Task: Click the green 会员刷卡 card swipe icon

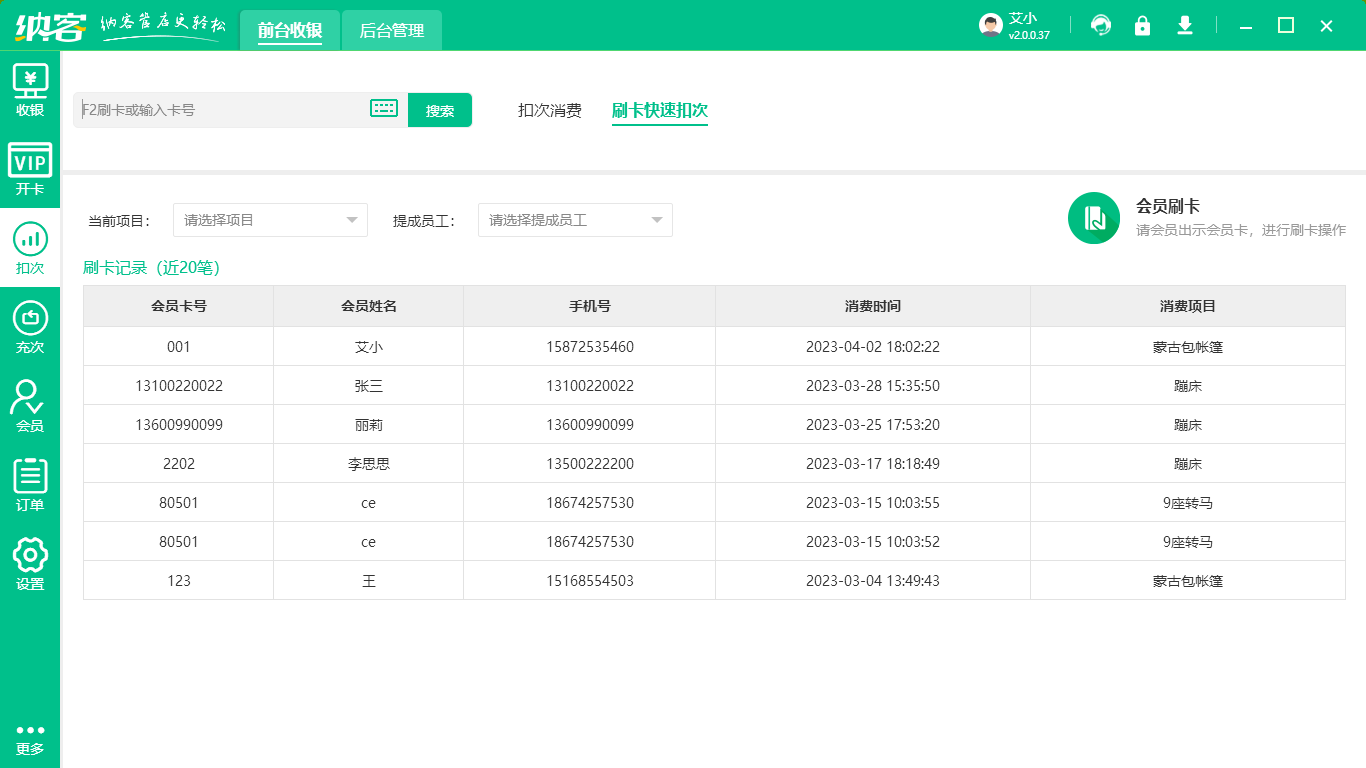Action: [1093, 218]
